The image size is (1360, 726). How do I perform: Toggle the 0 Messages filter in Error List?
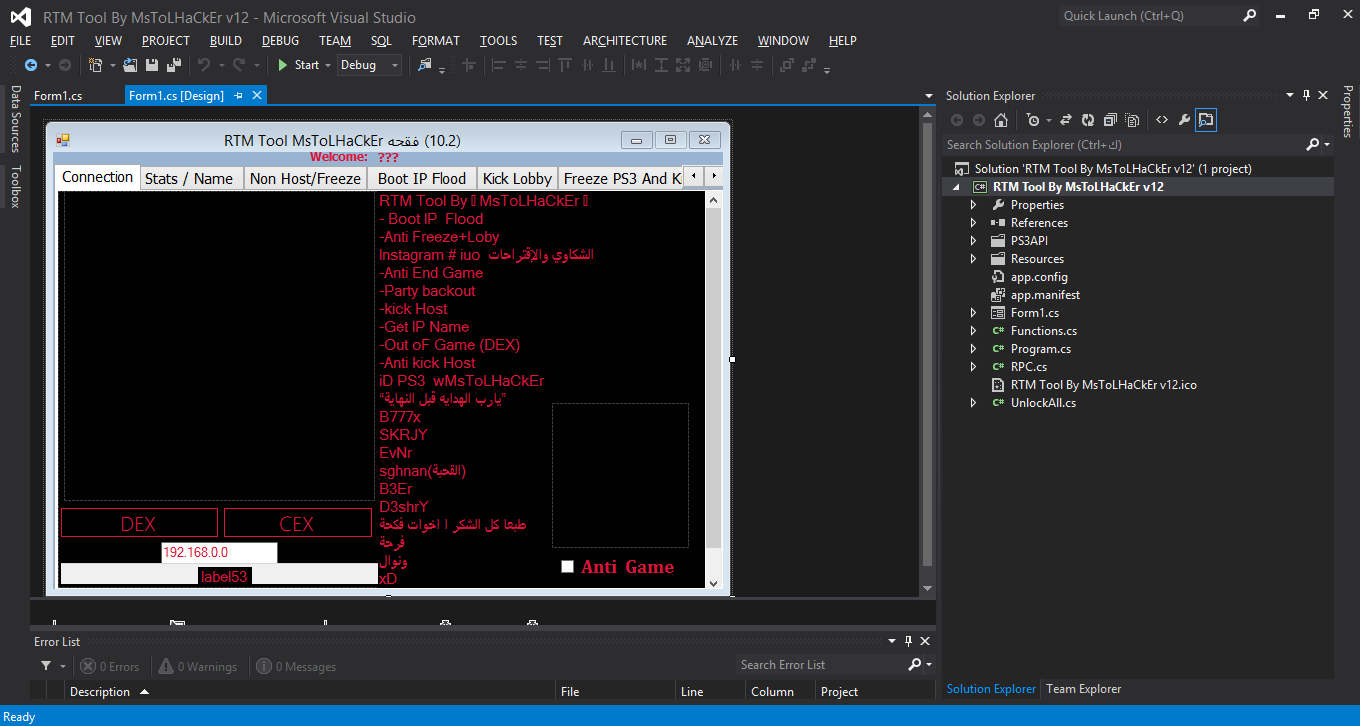(x=296, y=666)
